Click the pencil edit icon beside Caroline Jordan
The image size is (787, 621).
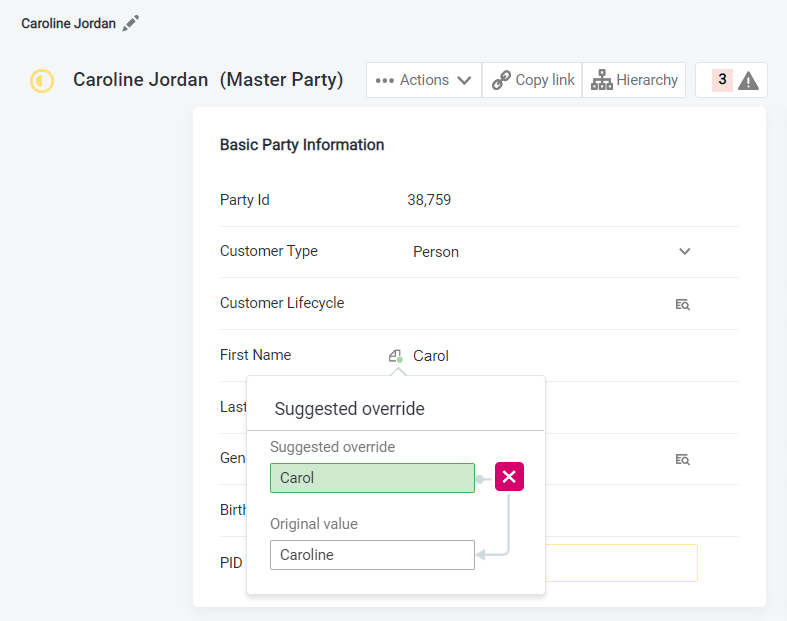131,23
